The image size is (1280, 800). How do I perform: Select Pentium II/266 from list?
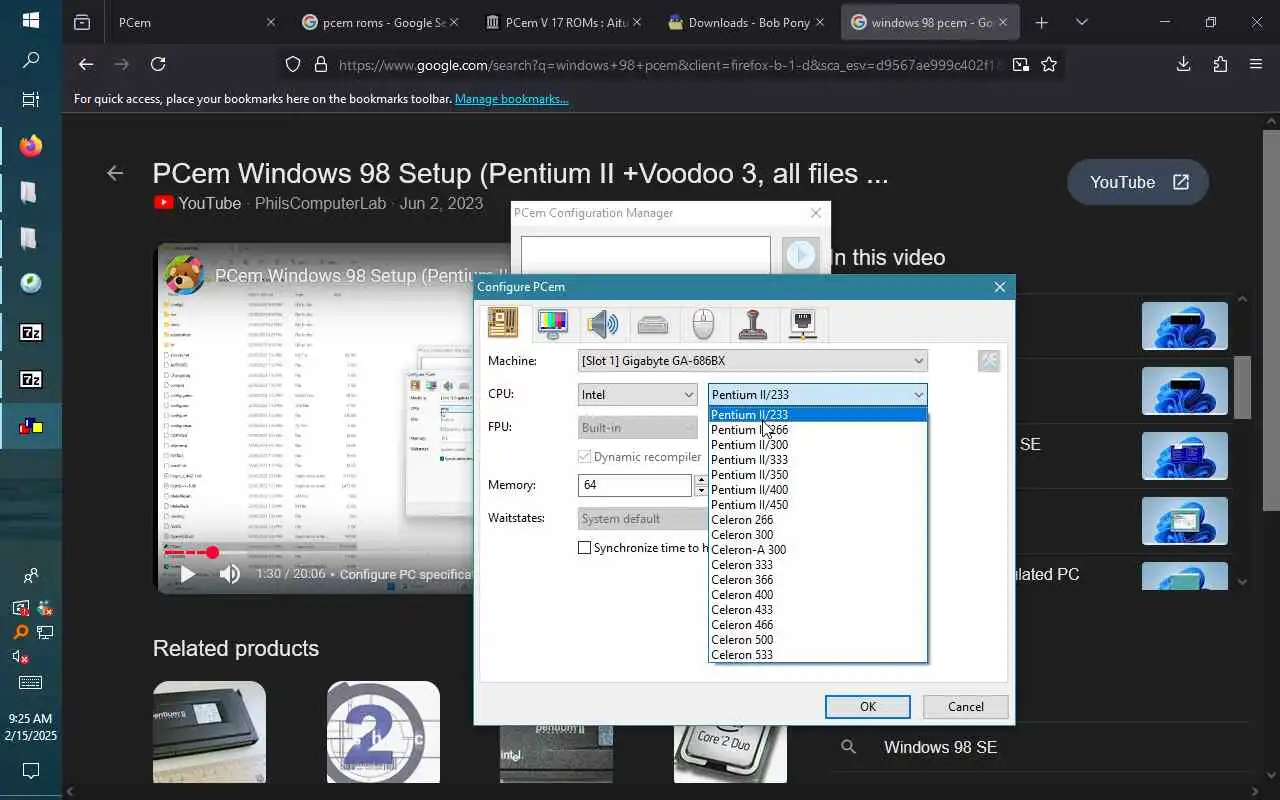pyautogui.click(x=818, y=430)
